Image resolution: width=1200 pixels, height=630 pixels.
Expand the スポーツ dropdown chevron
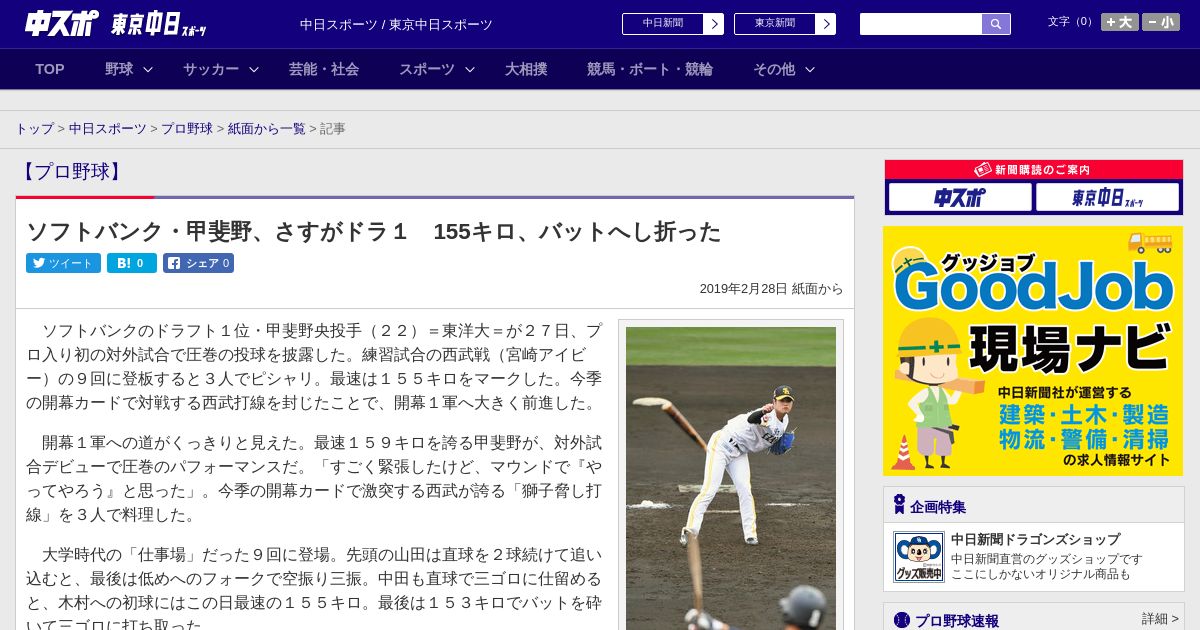[470, 69]
